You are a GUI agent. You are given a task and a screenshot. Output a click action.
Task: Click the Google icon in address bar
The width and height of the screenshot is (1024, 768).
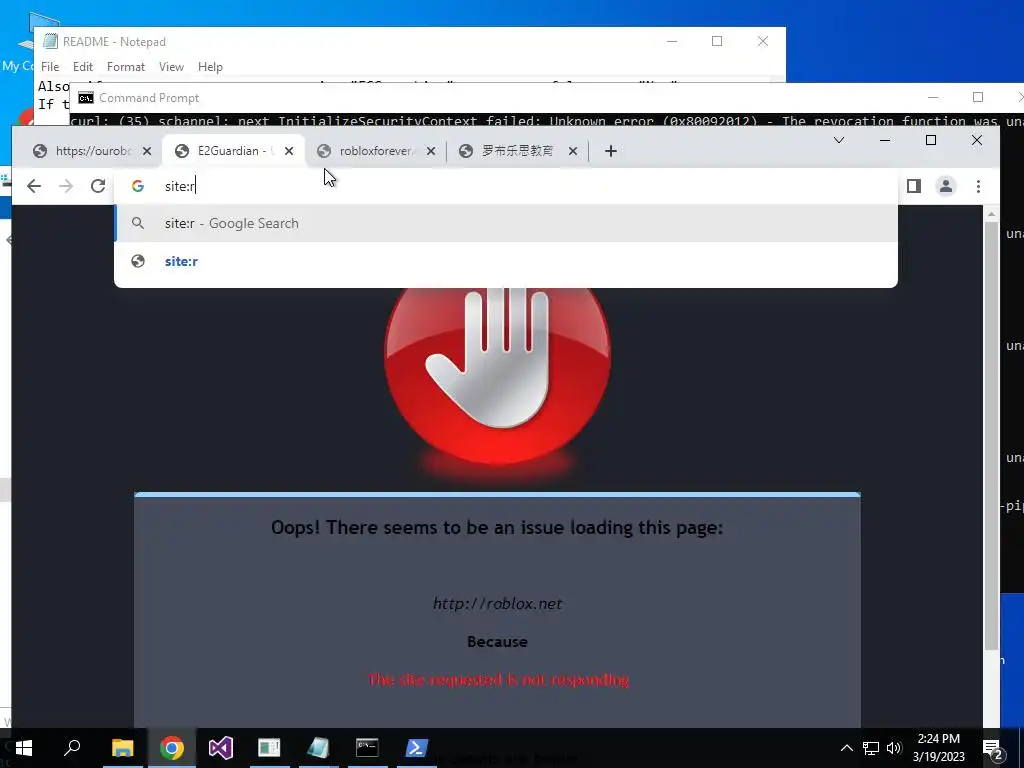pos(138,186)
